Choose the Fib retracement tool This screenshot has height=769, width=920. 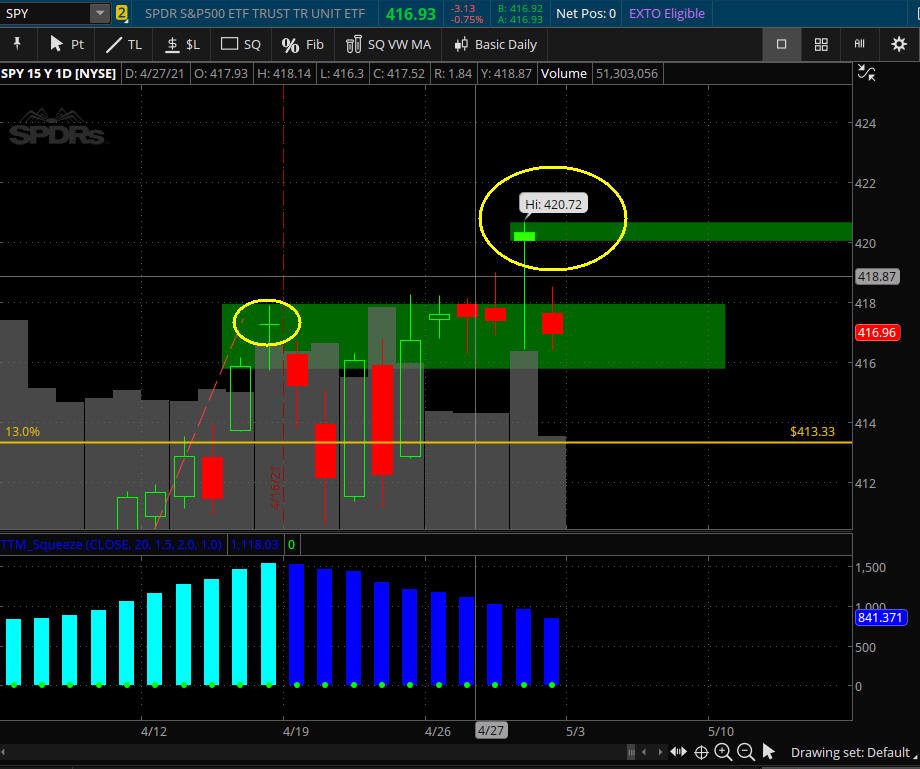click(x=303, y=44)
